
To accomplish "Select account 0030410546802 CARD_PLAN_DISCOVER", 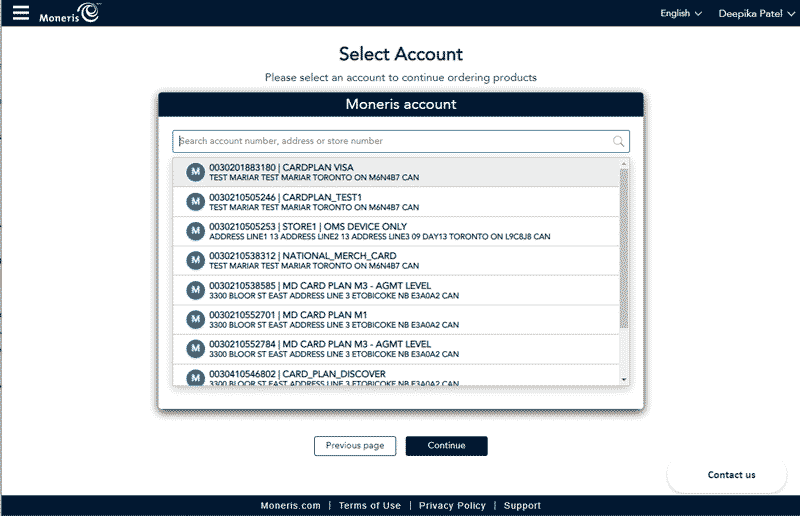I will point(396,375).
